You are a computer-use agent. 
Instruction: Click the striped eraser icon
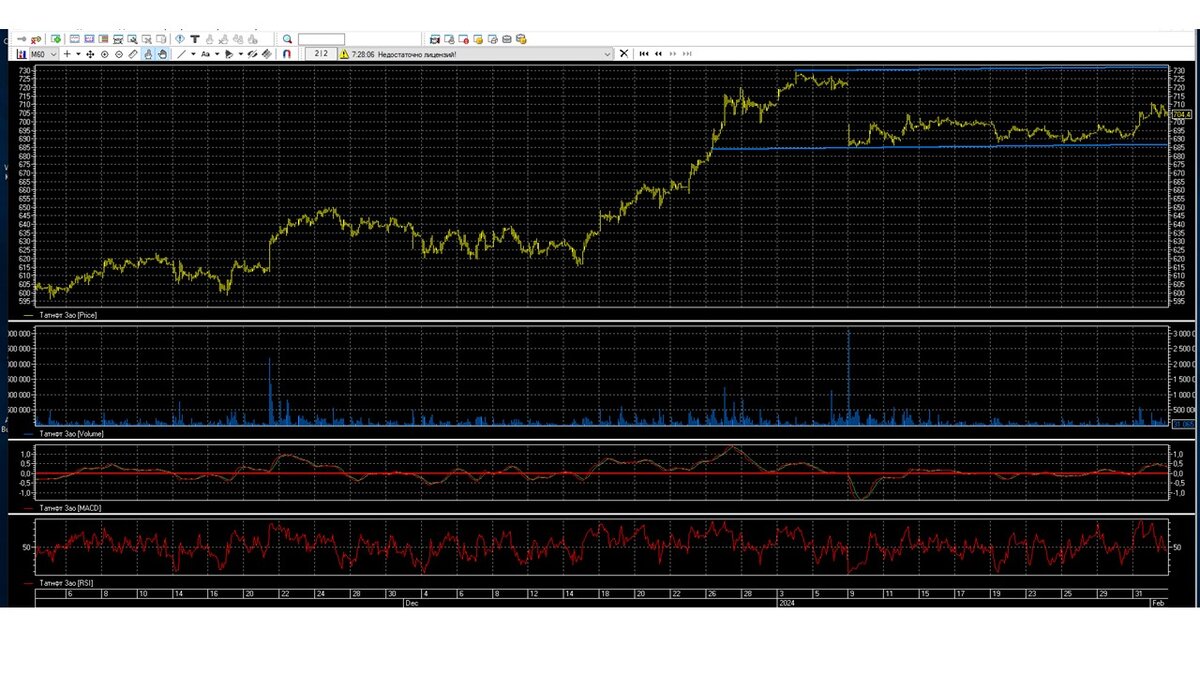[x=267, y=54]
